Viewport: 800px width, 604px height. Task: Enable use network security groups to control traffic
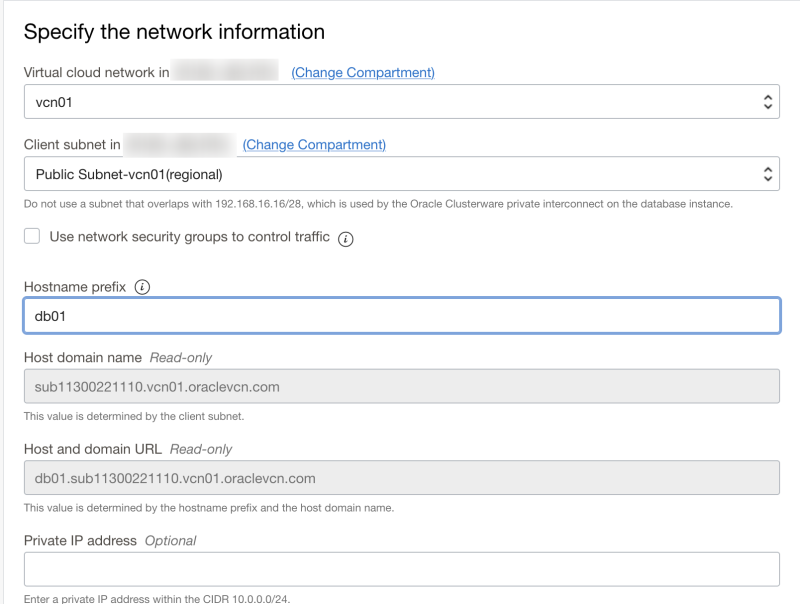[31, 237]
